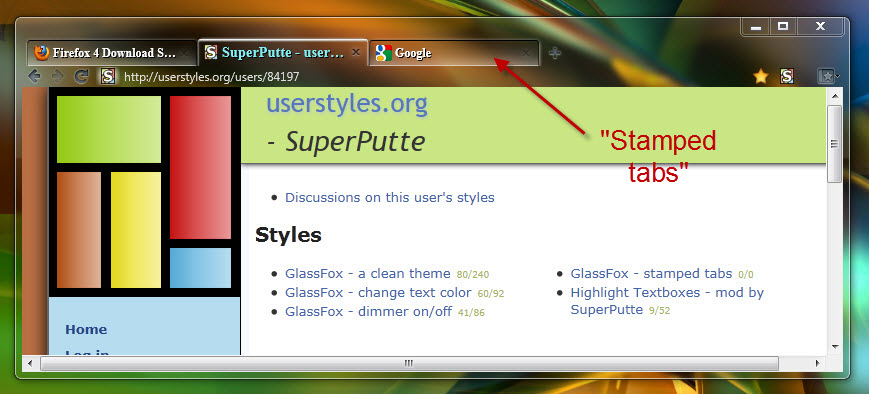Click the vertical scrollbar down arrow
This screenshot has width=869, height=394.
(835, 347)
